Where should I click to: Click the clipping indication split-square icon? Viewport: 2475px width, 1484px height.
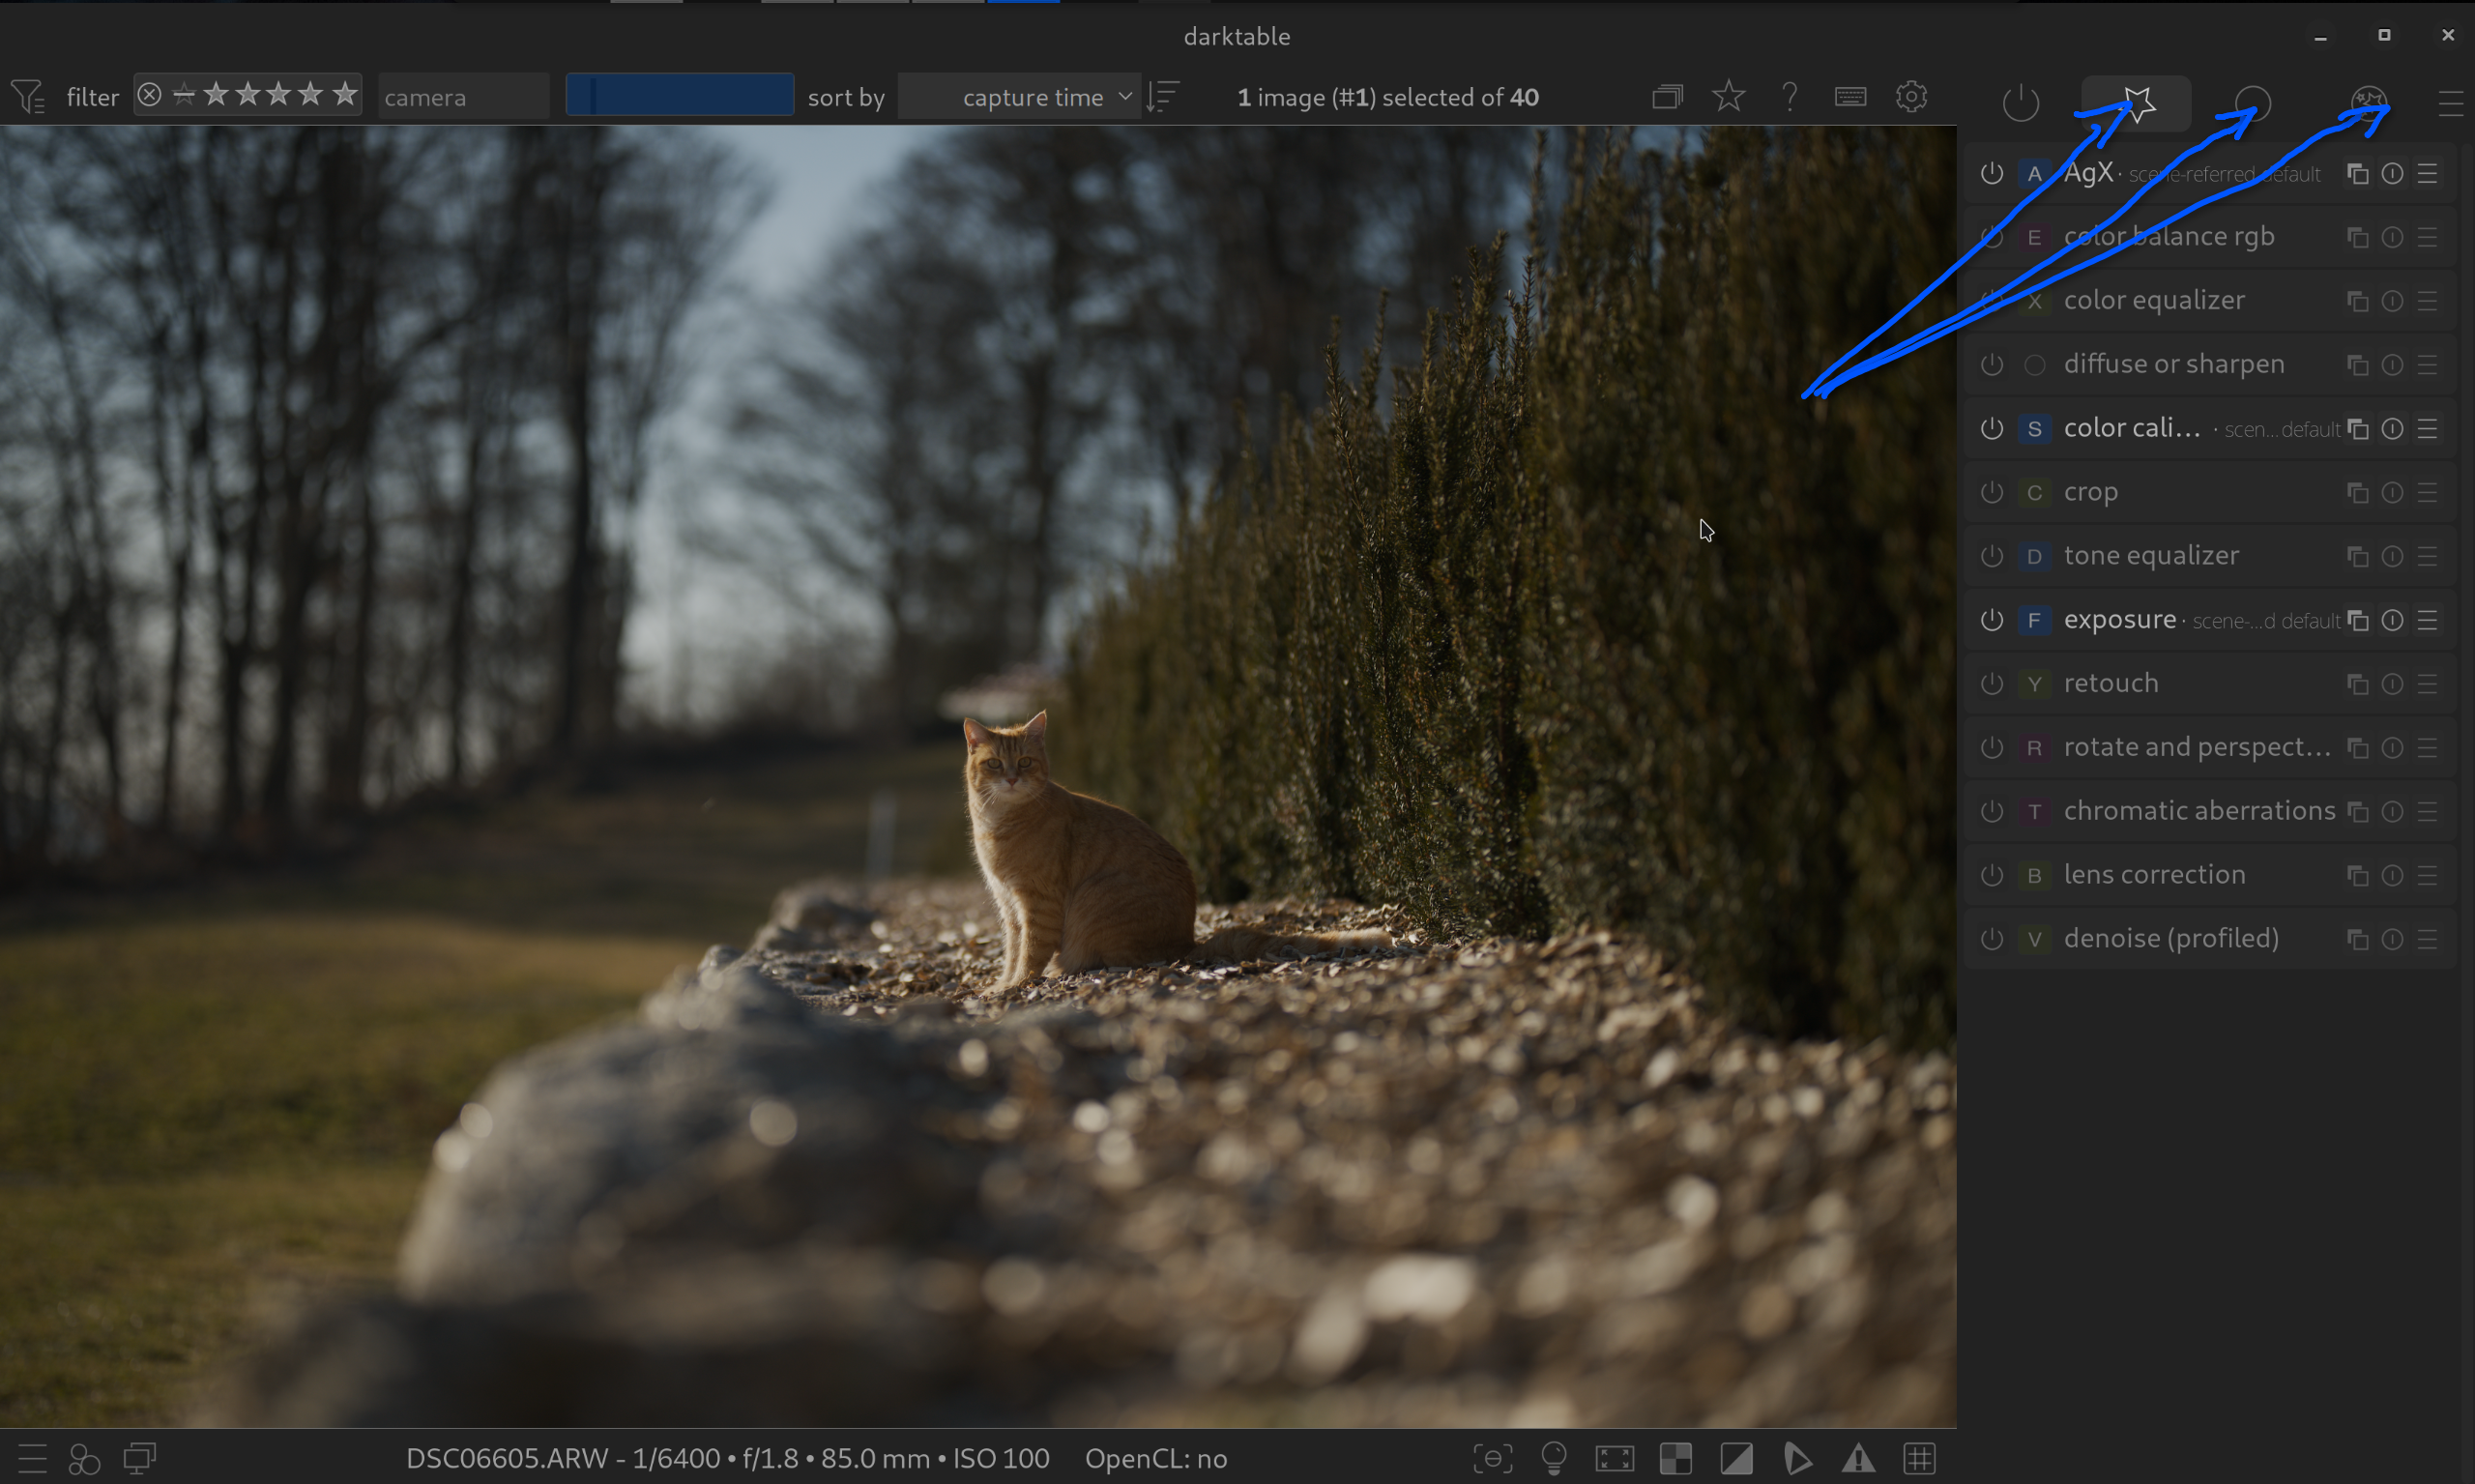pyautogui.click(x=1737, y=1458)
